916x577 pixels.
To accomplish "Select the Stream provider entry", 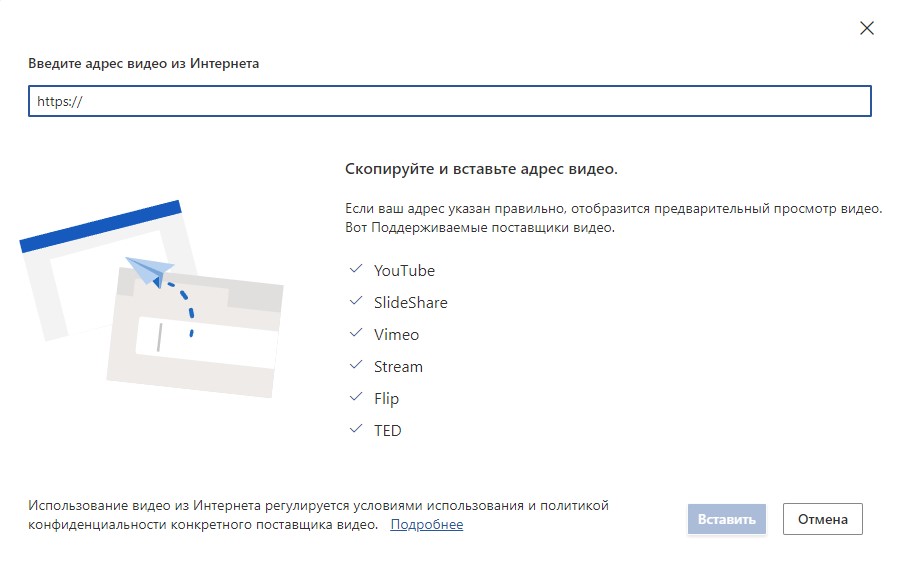I will point(399,366).
